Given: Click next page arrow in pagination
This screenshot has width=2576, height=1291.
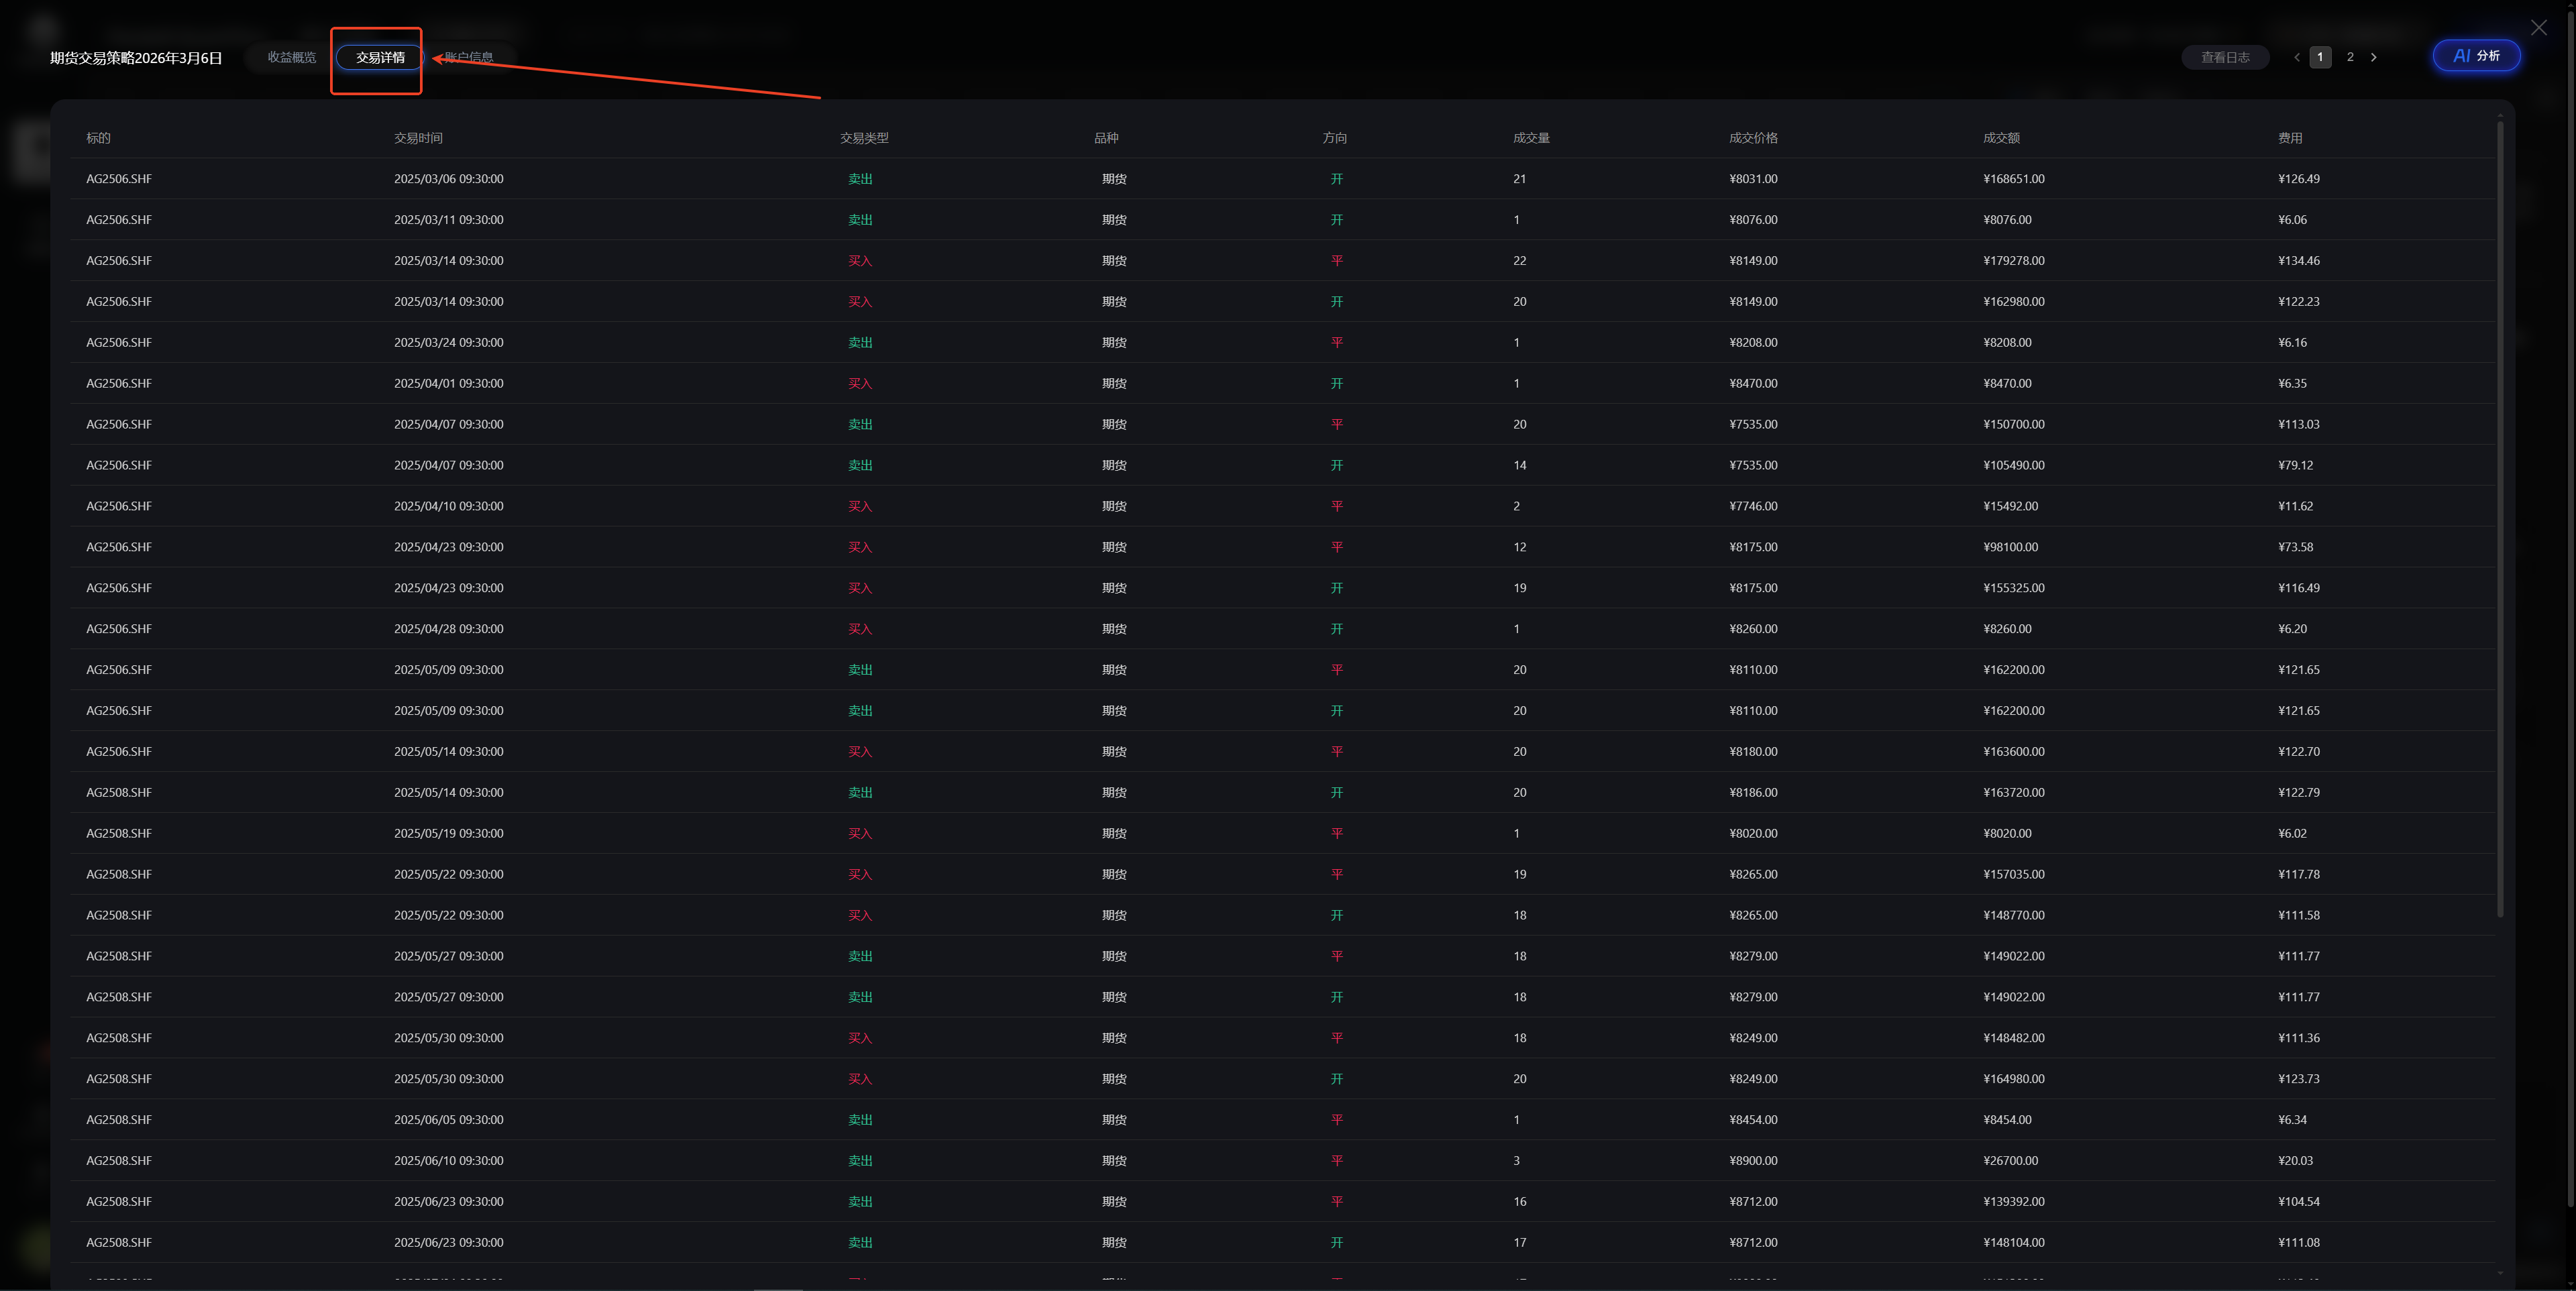Looking at the screenshot, I should [x=2373, y=57].
